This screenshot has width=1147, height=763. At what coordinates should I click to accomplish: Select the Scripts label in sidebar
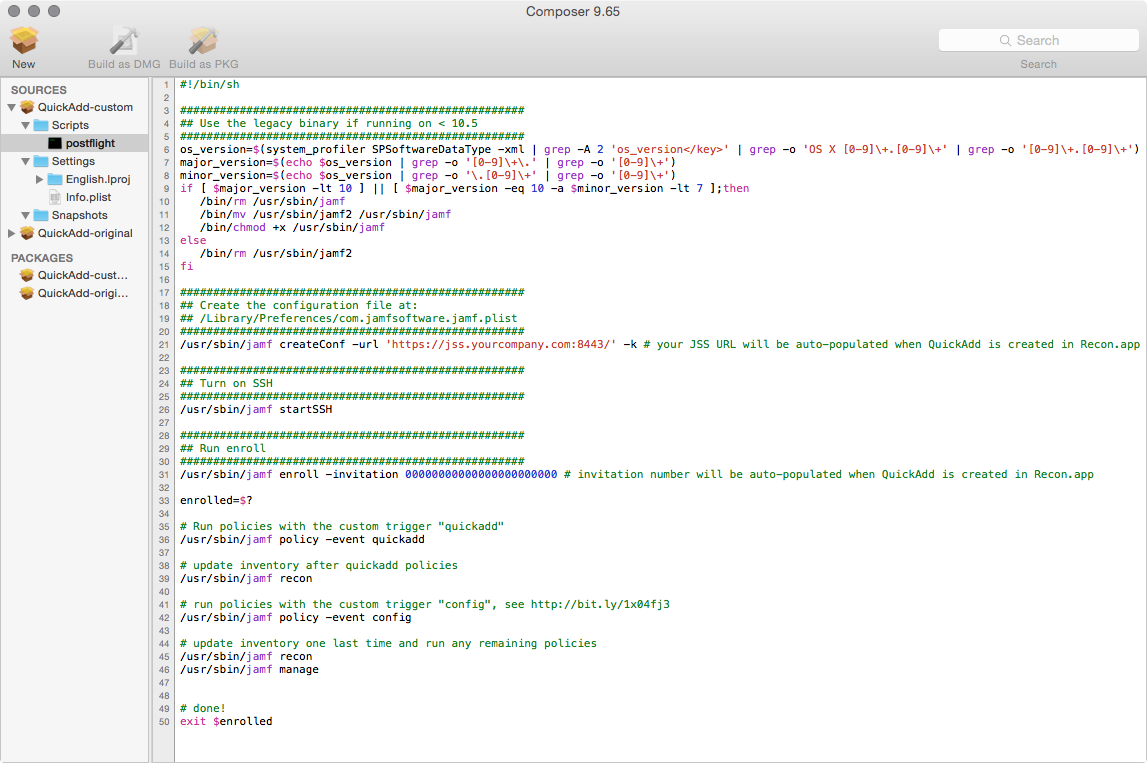[x=70, y=125]
